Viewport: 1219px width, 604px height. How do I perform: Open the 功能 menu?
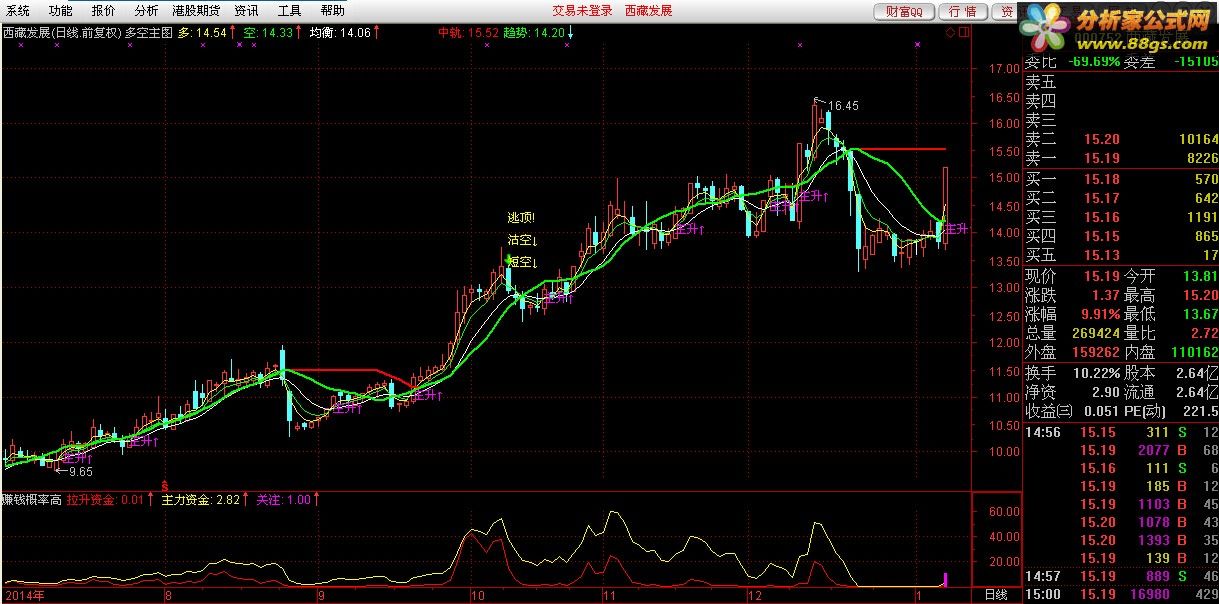pos(60,11)
